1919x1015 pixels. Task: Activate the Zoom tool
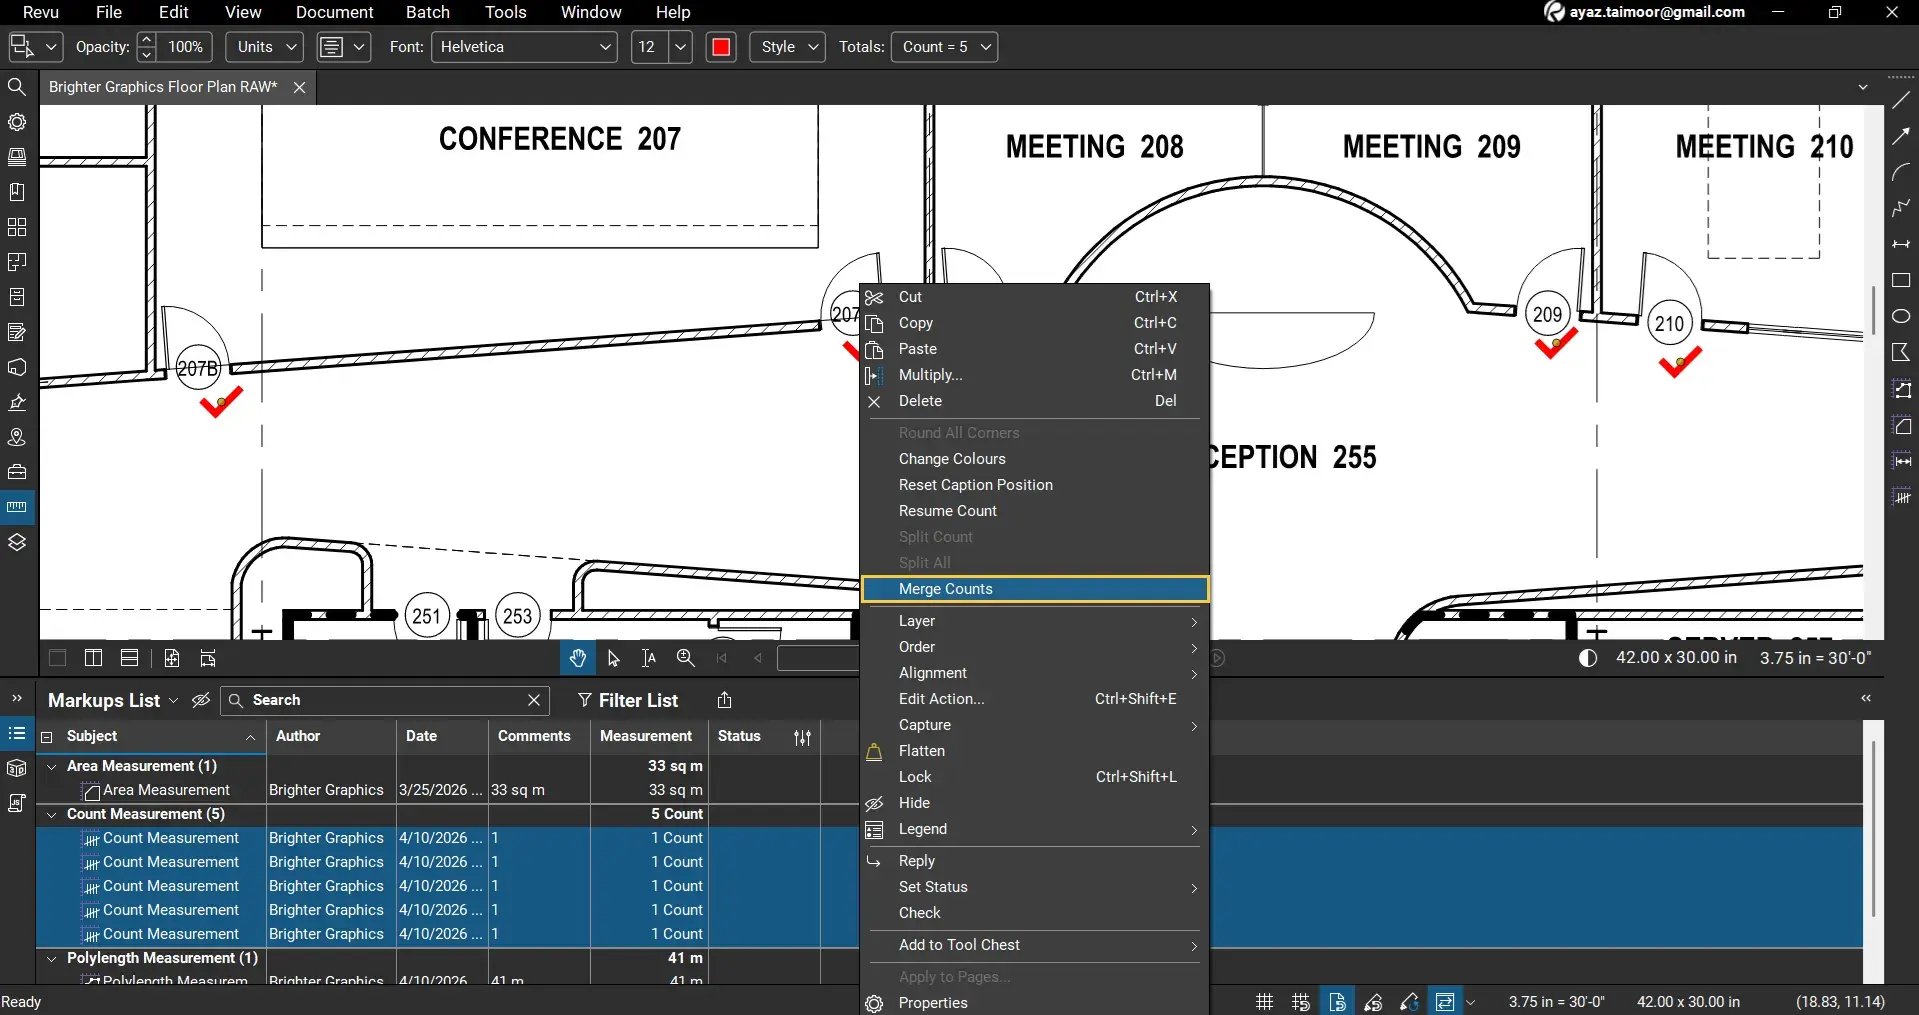tap(685, 658)
